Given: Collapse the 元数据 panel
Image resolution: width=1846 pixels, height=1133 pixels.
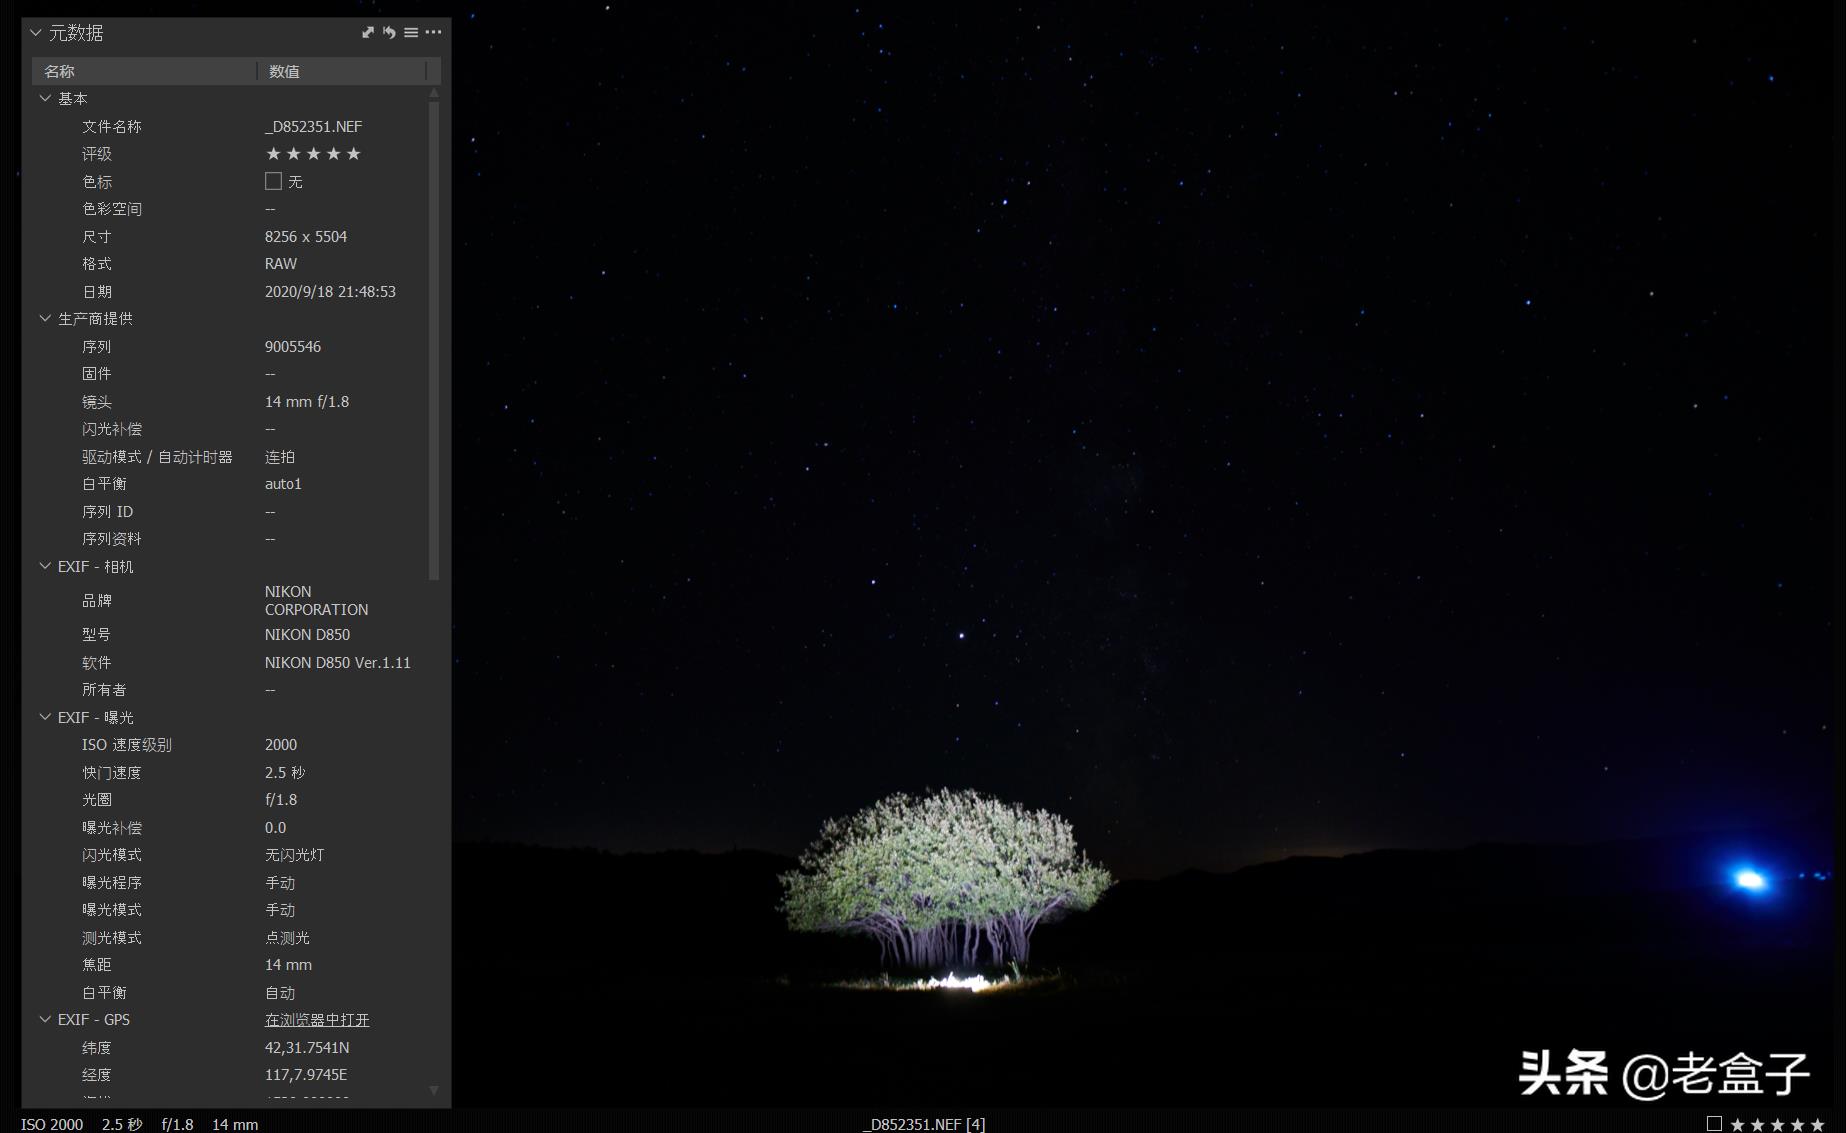Looking at the screenshot, I should [x=36, y=33].
